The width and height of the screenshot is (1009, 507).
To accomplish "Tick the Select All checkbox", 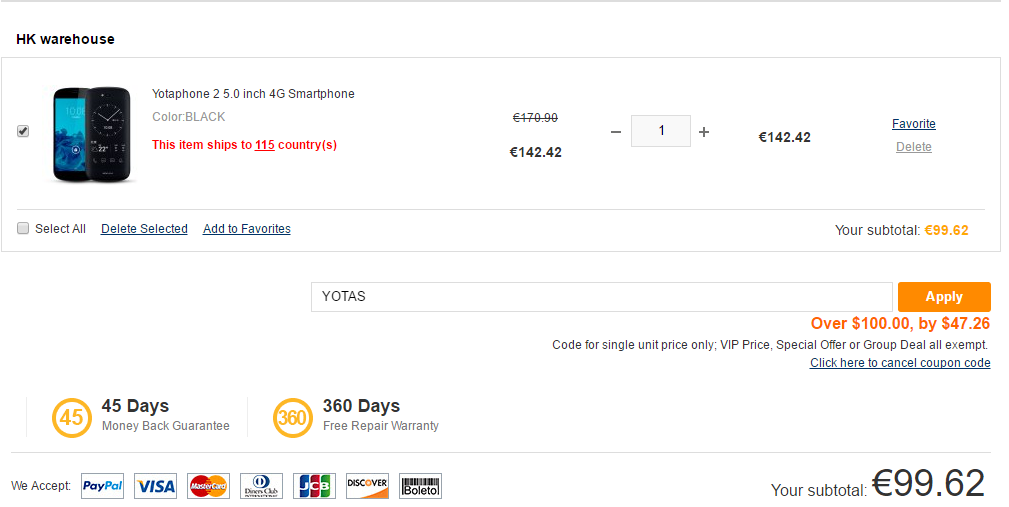I will point(23,228).
